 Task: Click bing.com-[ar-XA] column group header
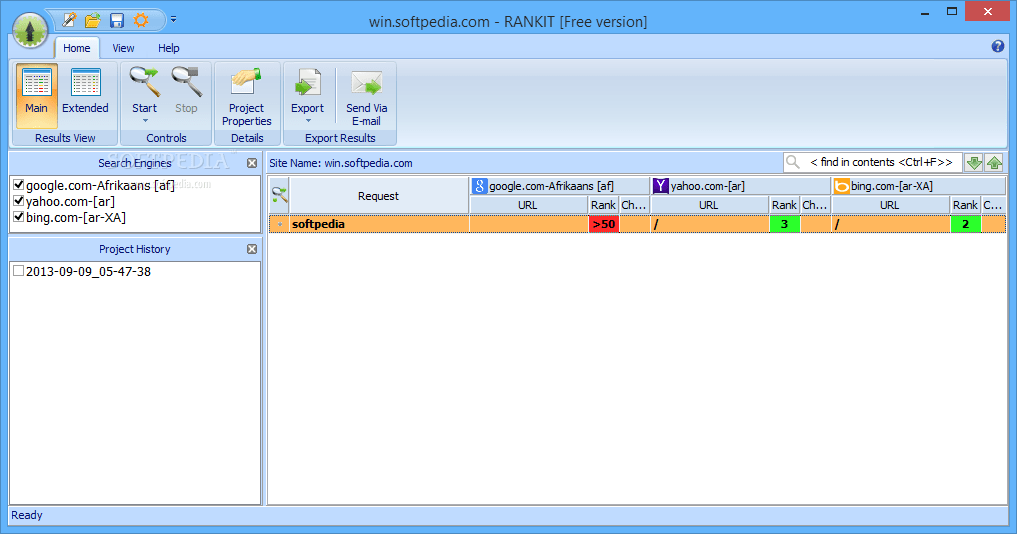[919, 186]
